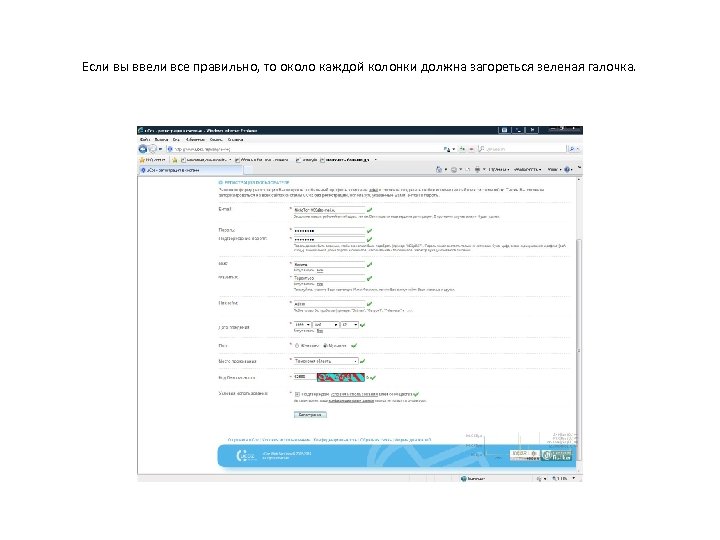Open the recent pages dropdown beside navigation arrows
The width and height of the screenshot is (720, 540).
click(160, 149)
